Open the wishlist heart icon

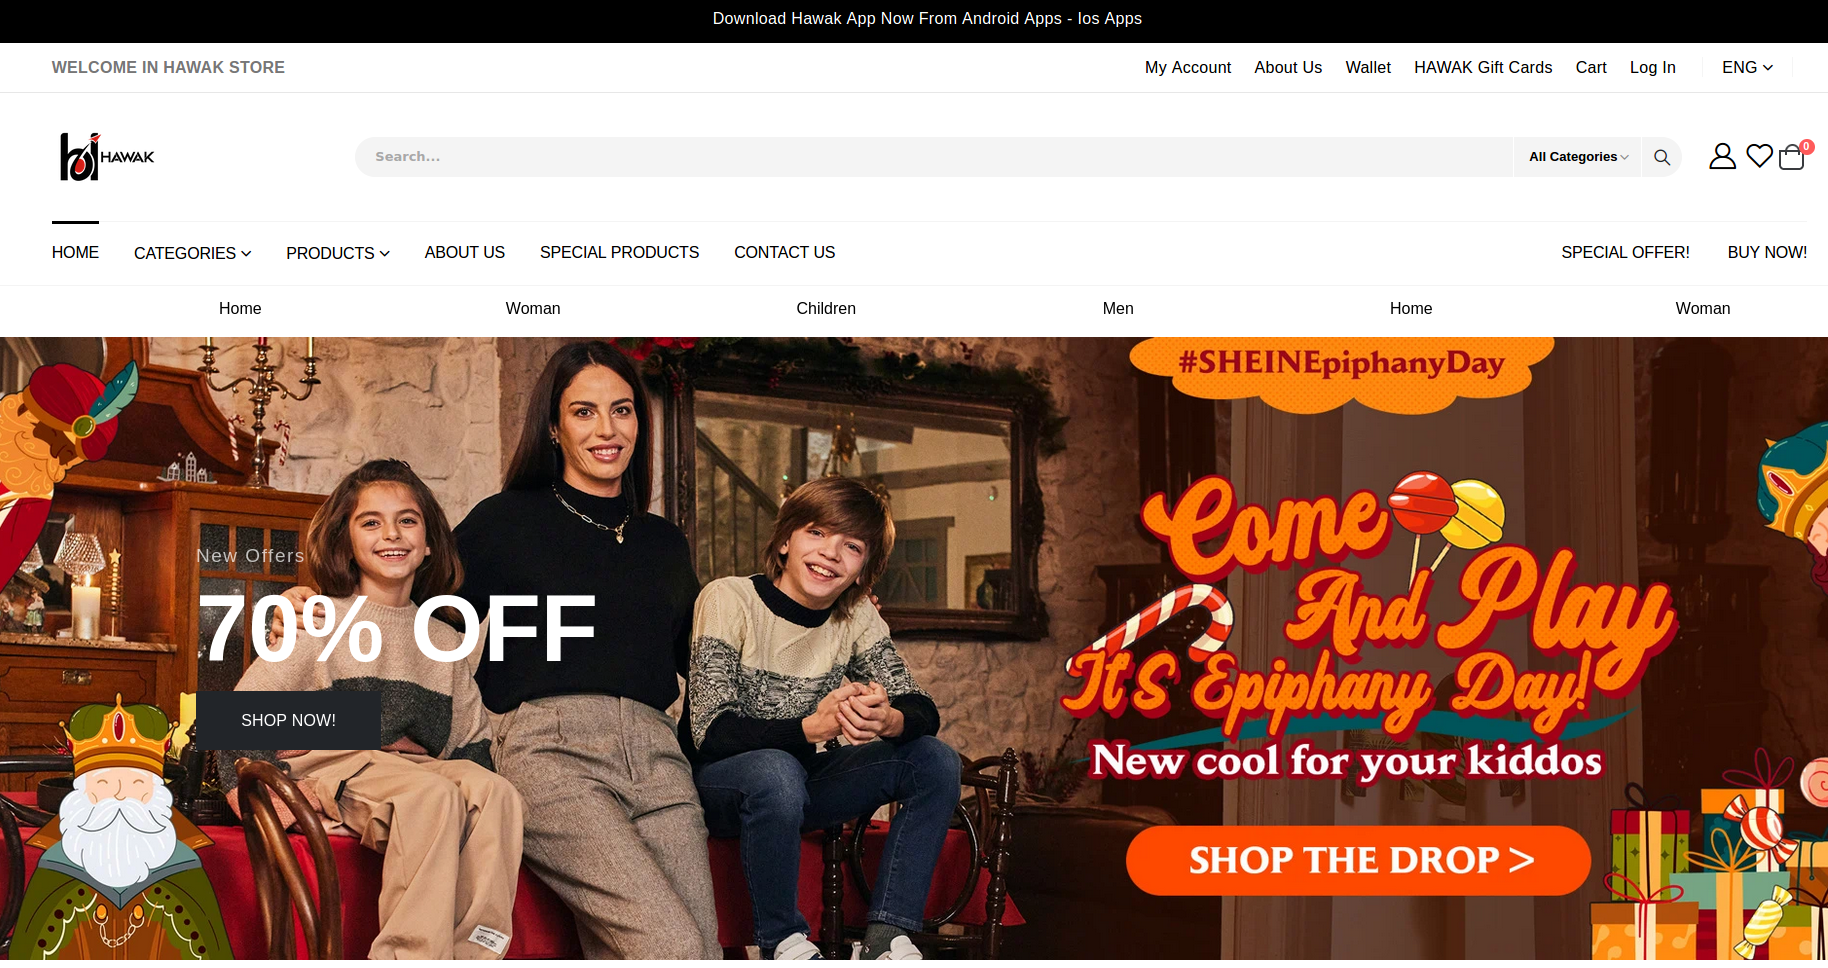click(x=1760, y=156)
